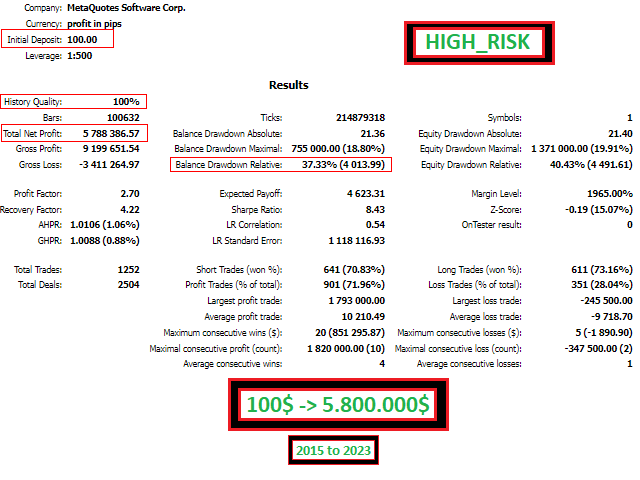Click the Margin Level value 1965.00%

[x=610, y=193]
